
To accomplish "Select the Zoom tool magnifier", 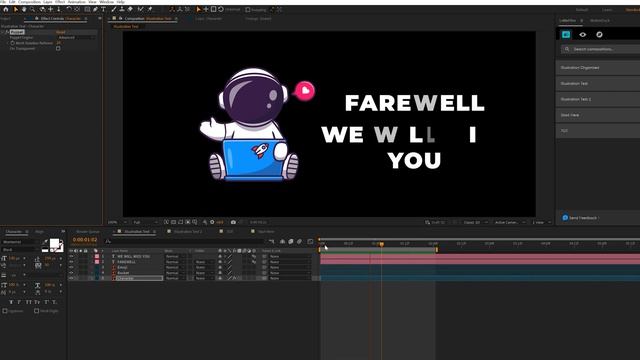I will pyautogui.click(x=32, y=9).
